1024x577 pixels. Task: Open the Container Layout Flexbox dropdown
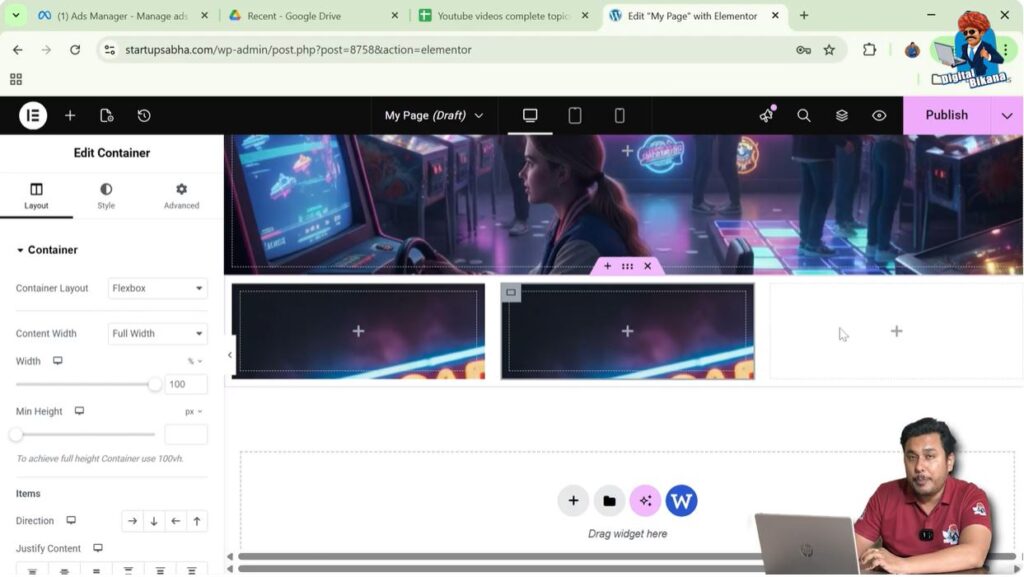click(158, 288)
